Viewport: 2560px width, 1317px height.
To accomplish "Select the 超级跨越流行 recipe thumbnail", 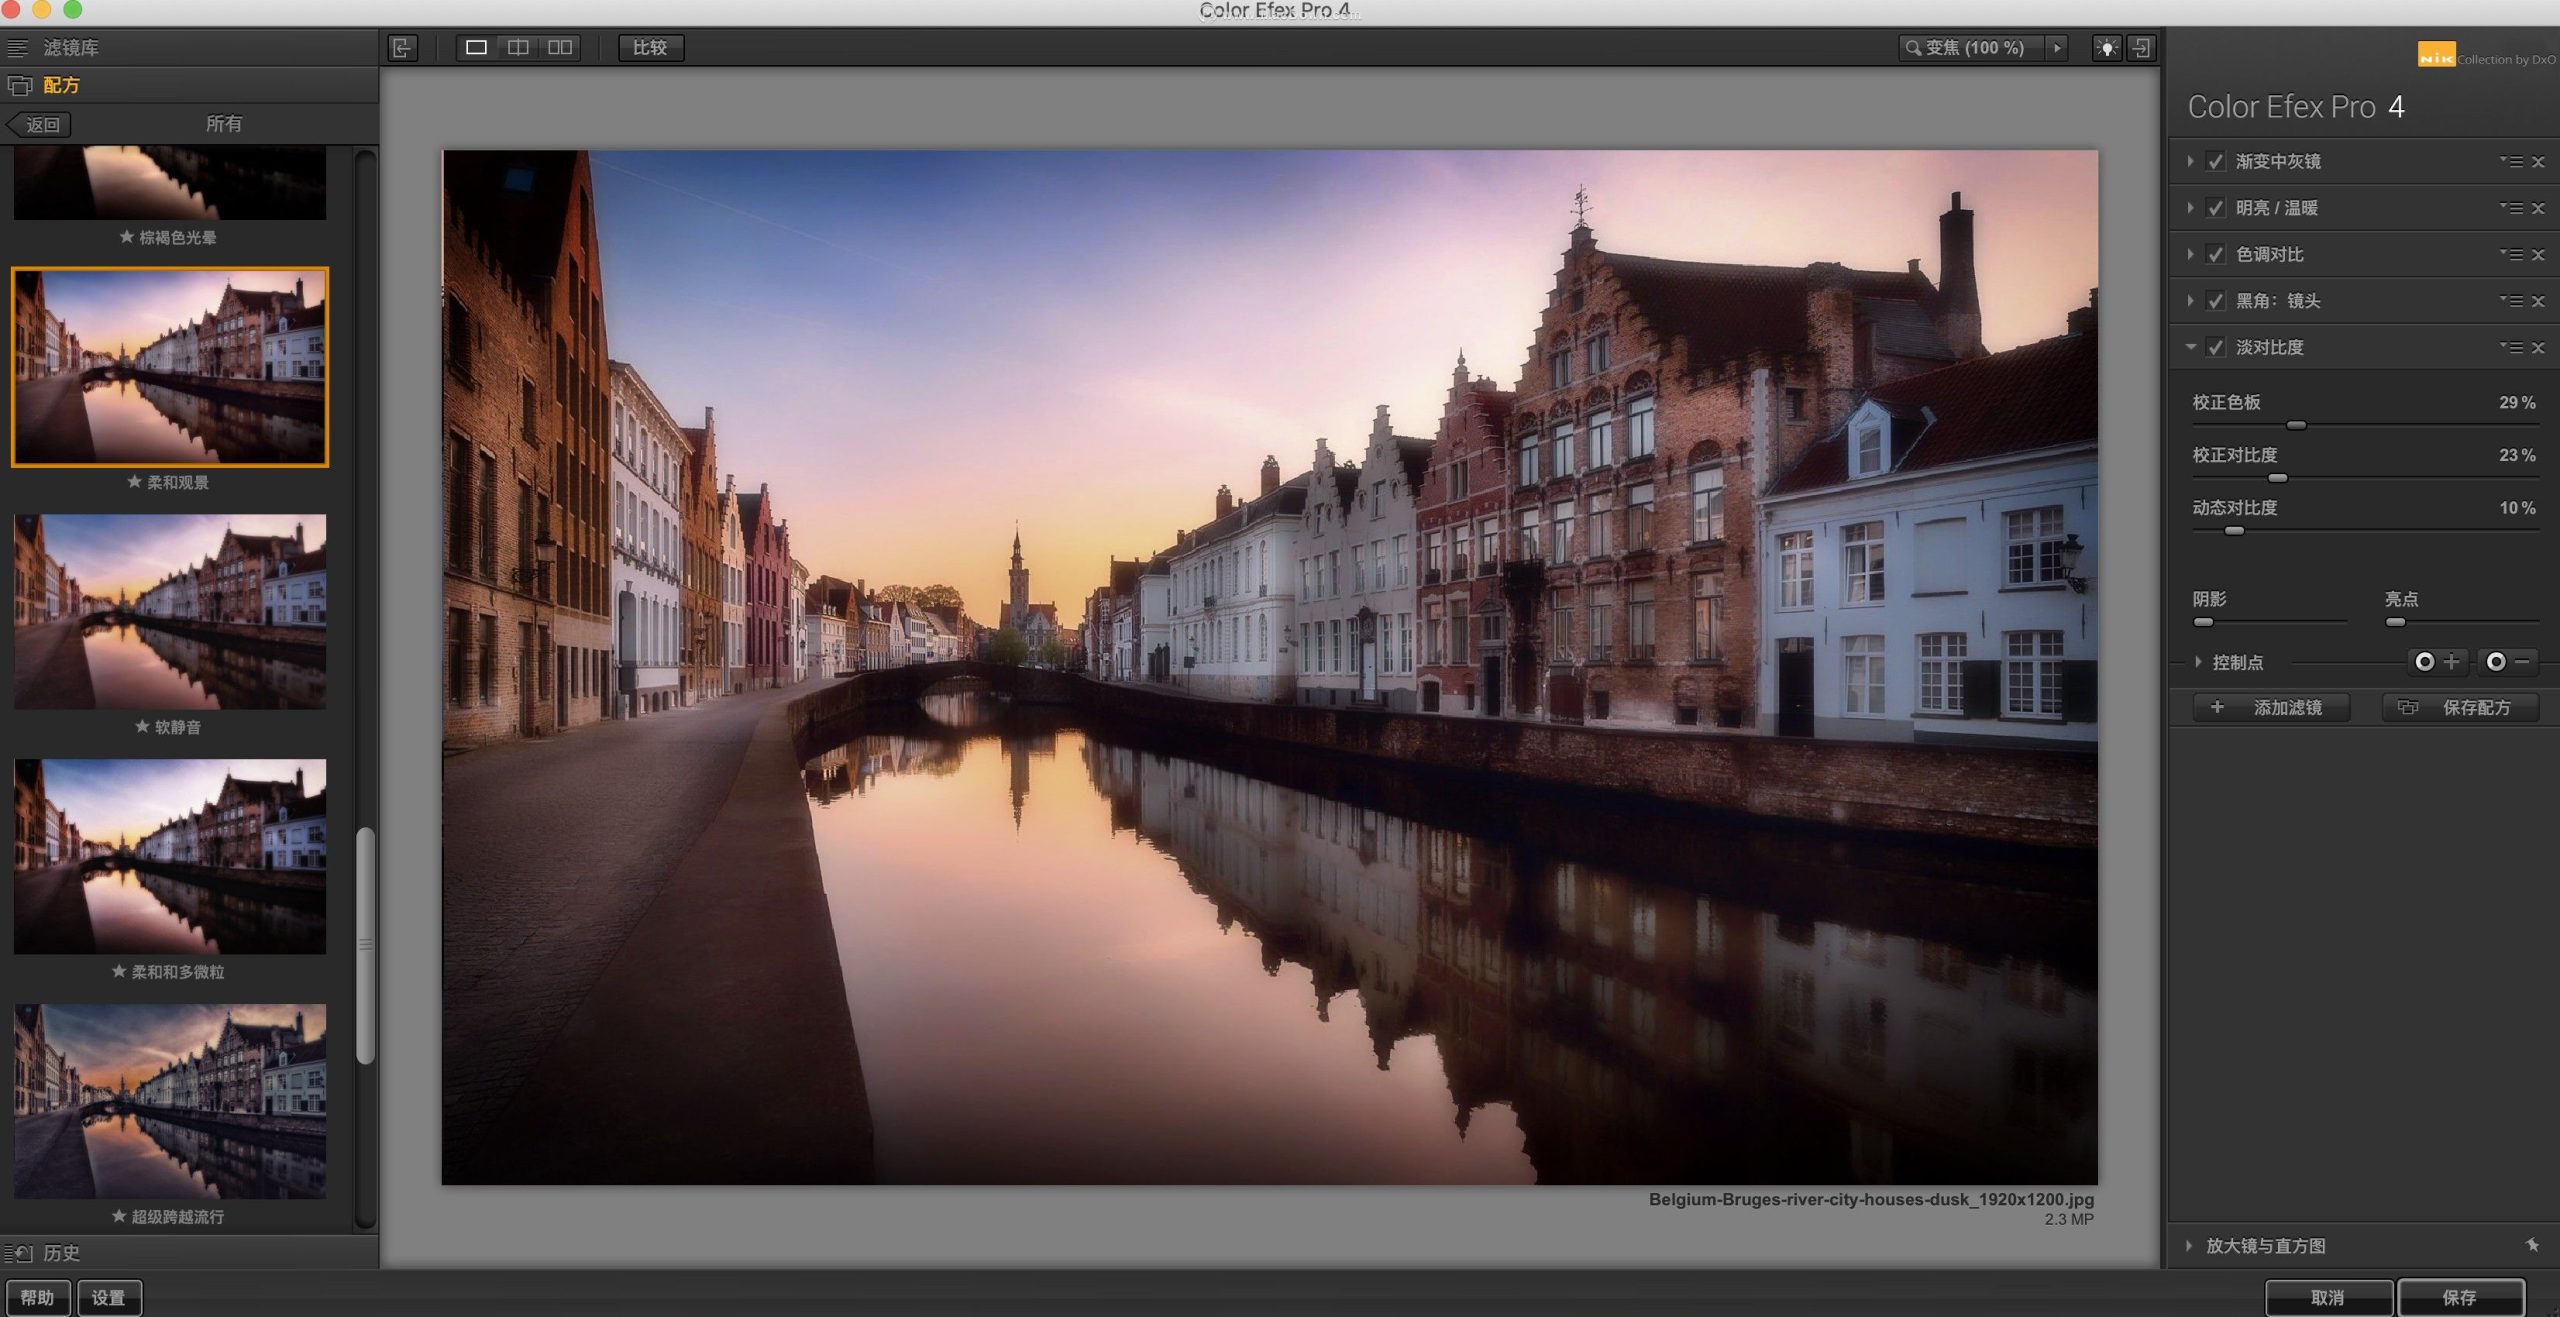I will (x=170, y=1101).
